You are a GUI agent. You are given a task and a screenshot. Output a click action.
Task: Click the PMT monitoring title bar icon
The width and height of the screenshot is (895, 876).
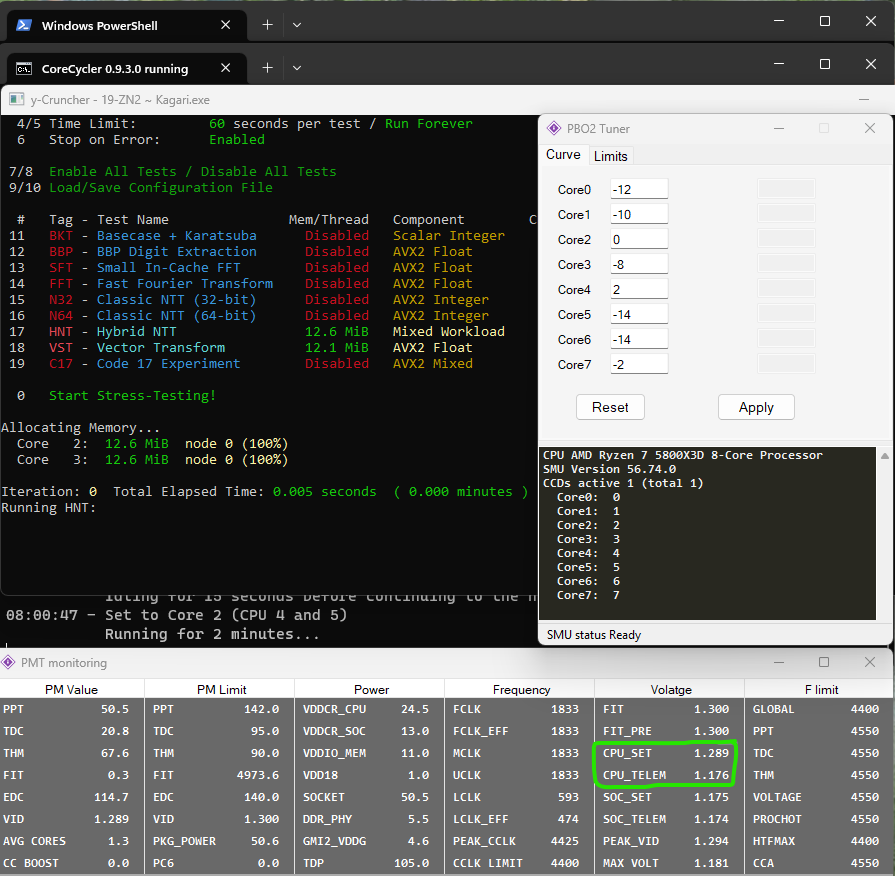8,663
